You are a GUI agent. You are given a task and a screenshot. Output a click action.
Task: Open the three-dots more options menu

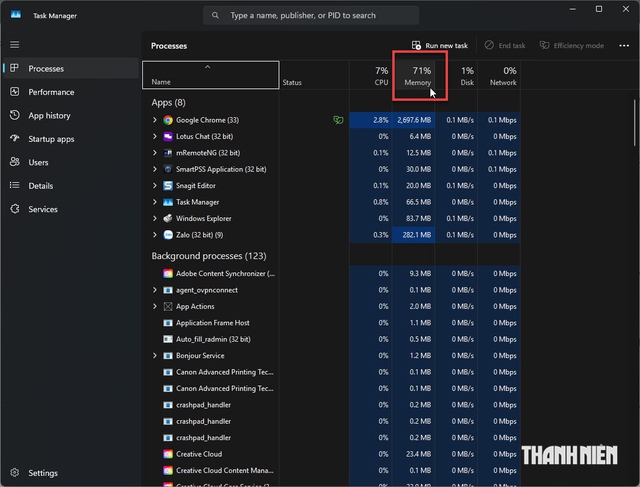624,45
